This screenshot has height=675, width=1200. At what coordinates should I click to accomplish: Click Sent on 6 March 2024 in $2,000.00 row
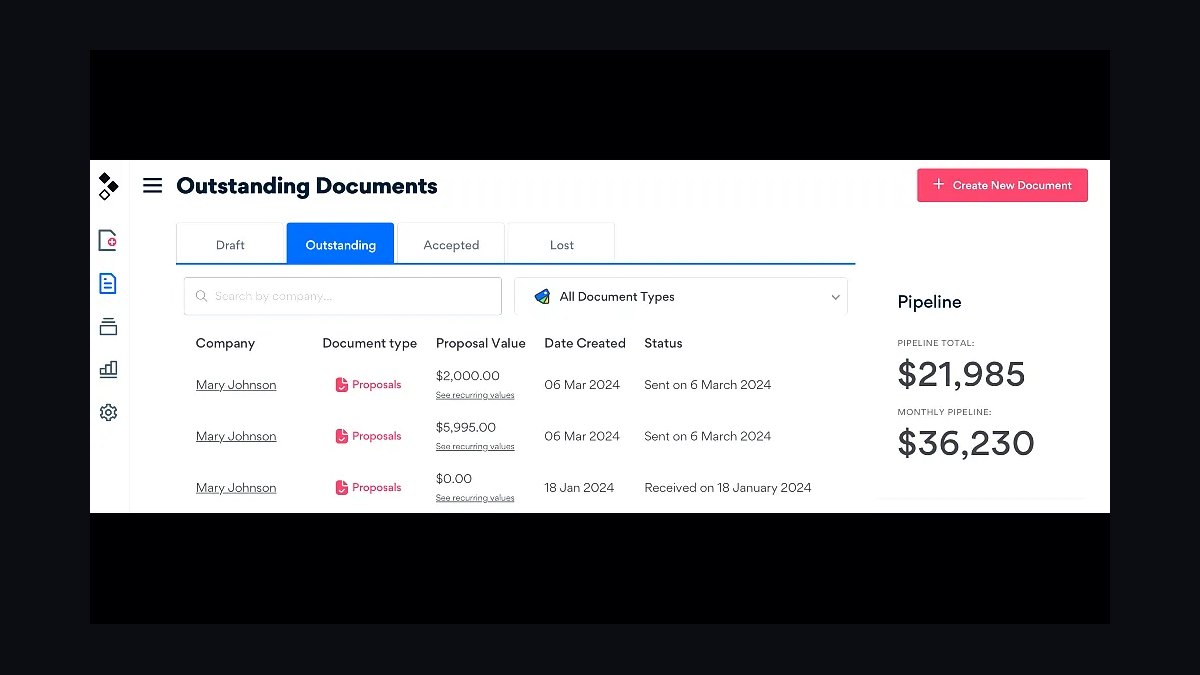click(708, 385)
